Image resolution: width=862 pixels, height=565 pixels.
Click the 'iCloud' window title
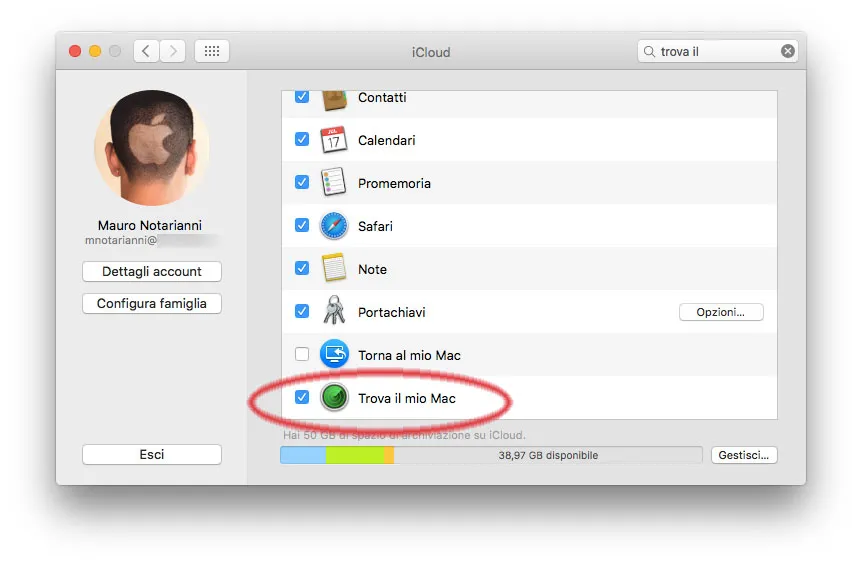click(431, 52)
